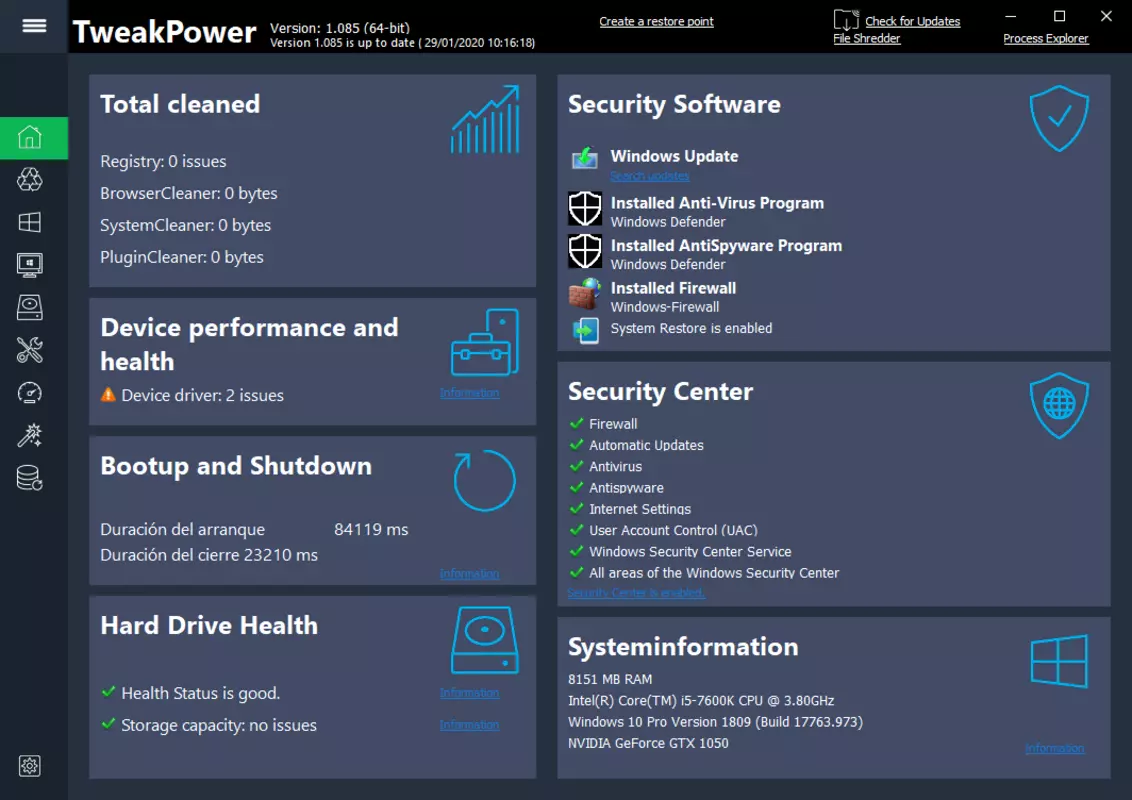The width and height of the screenshot is (1132, 800).
Task: Open the database backup sidebar icon
Action: point(30,478)
